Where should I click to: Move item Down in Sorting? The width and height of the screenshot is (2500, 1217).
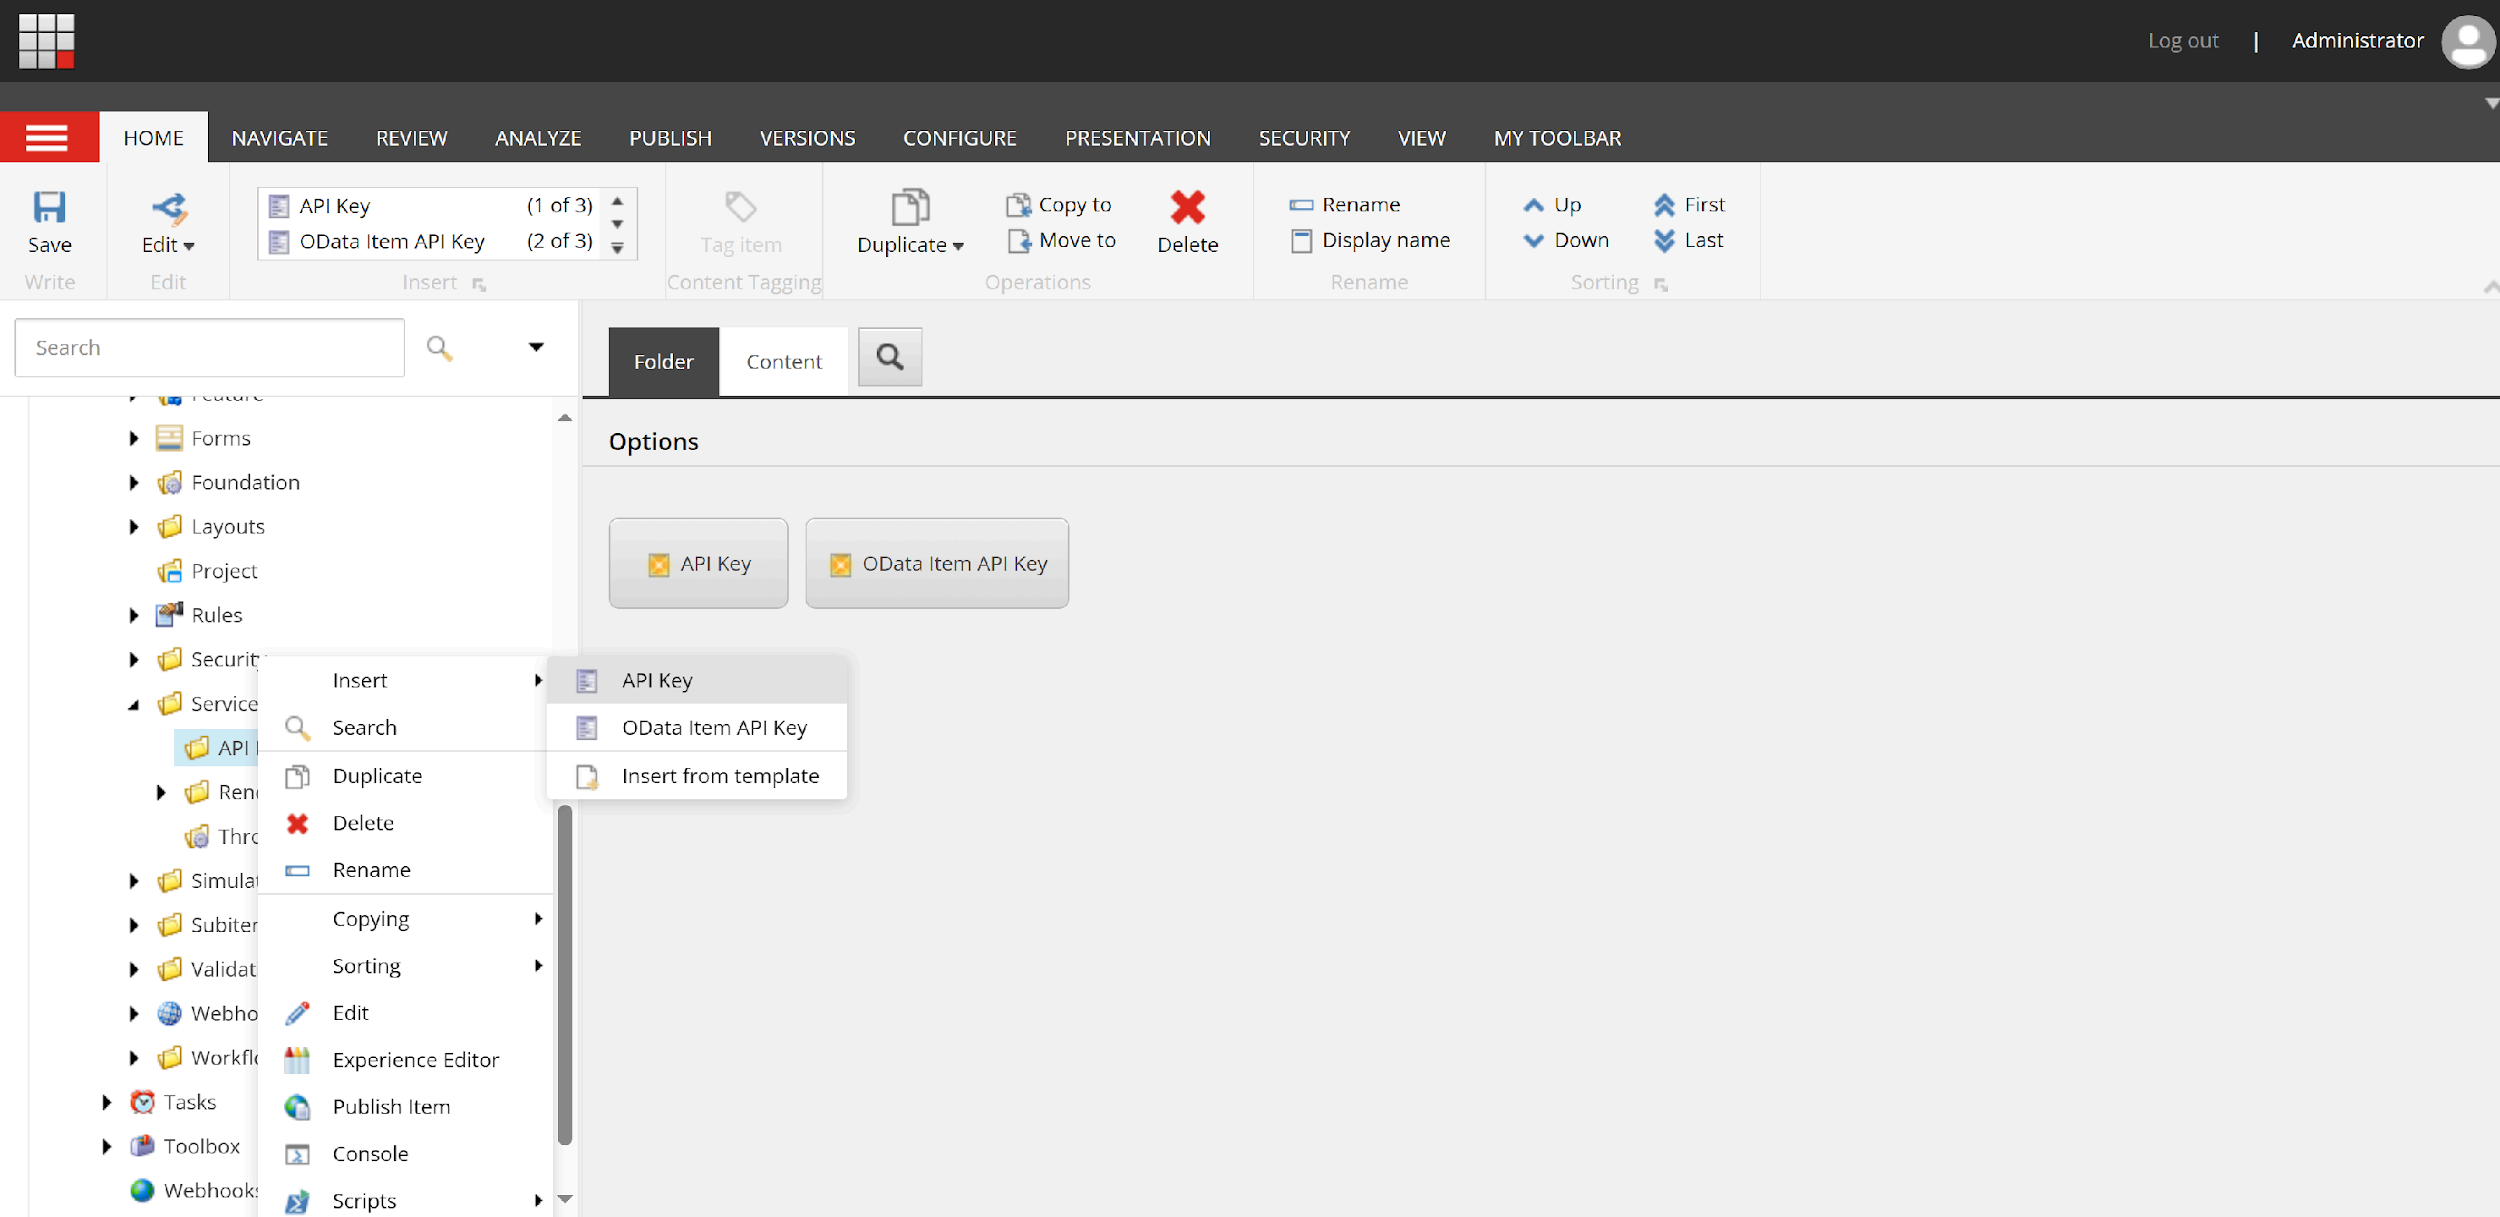[1566, 240]
